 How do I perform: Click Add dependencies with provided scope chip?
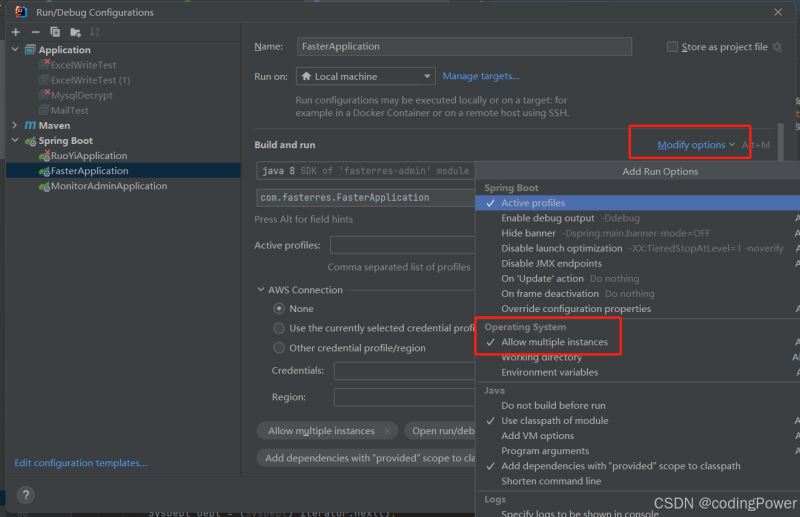click(366, 458)
